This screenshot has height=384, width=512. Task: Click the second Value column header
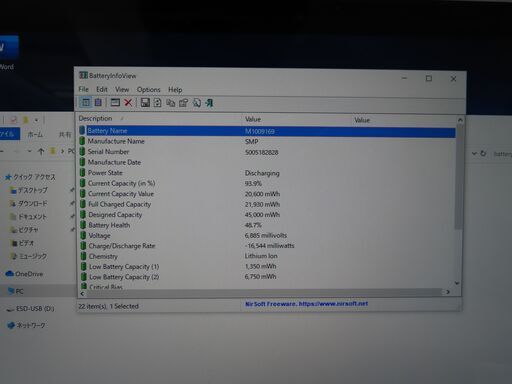[x=403, y=120]
